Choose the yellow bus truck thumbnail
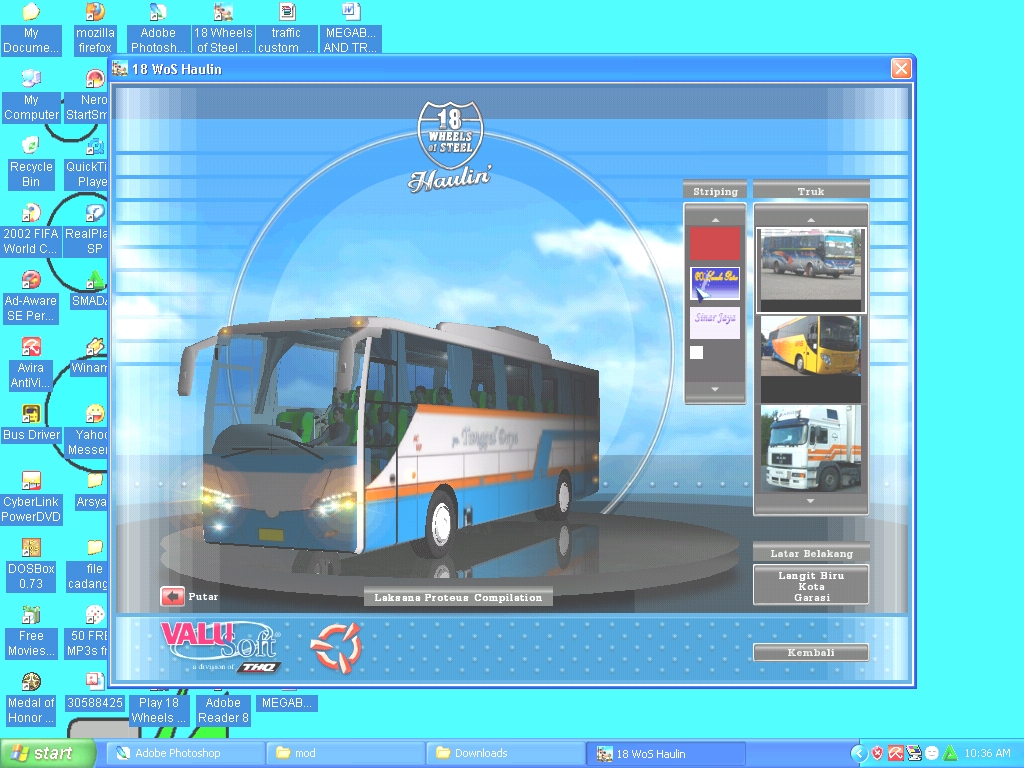This screenshot has width=1024, height=768. 810,359
